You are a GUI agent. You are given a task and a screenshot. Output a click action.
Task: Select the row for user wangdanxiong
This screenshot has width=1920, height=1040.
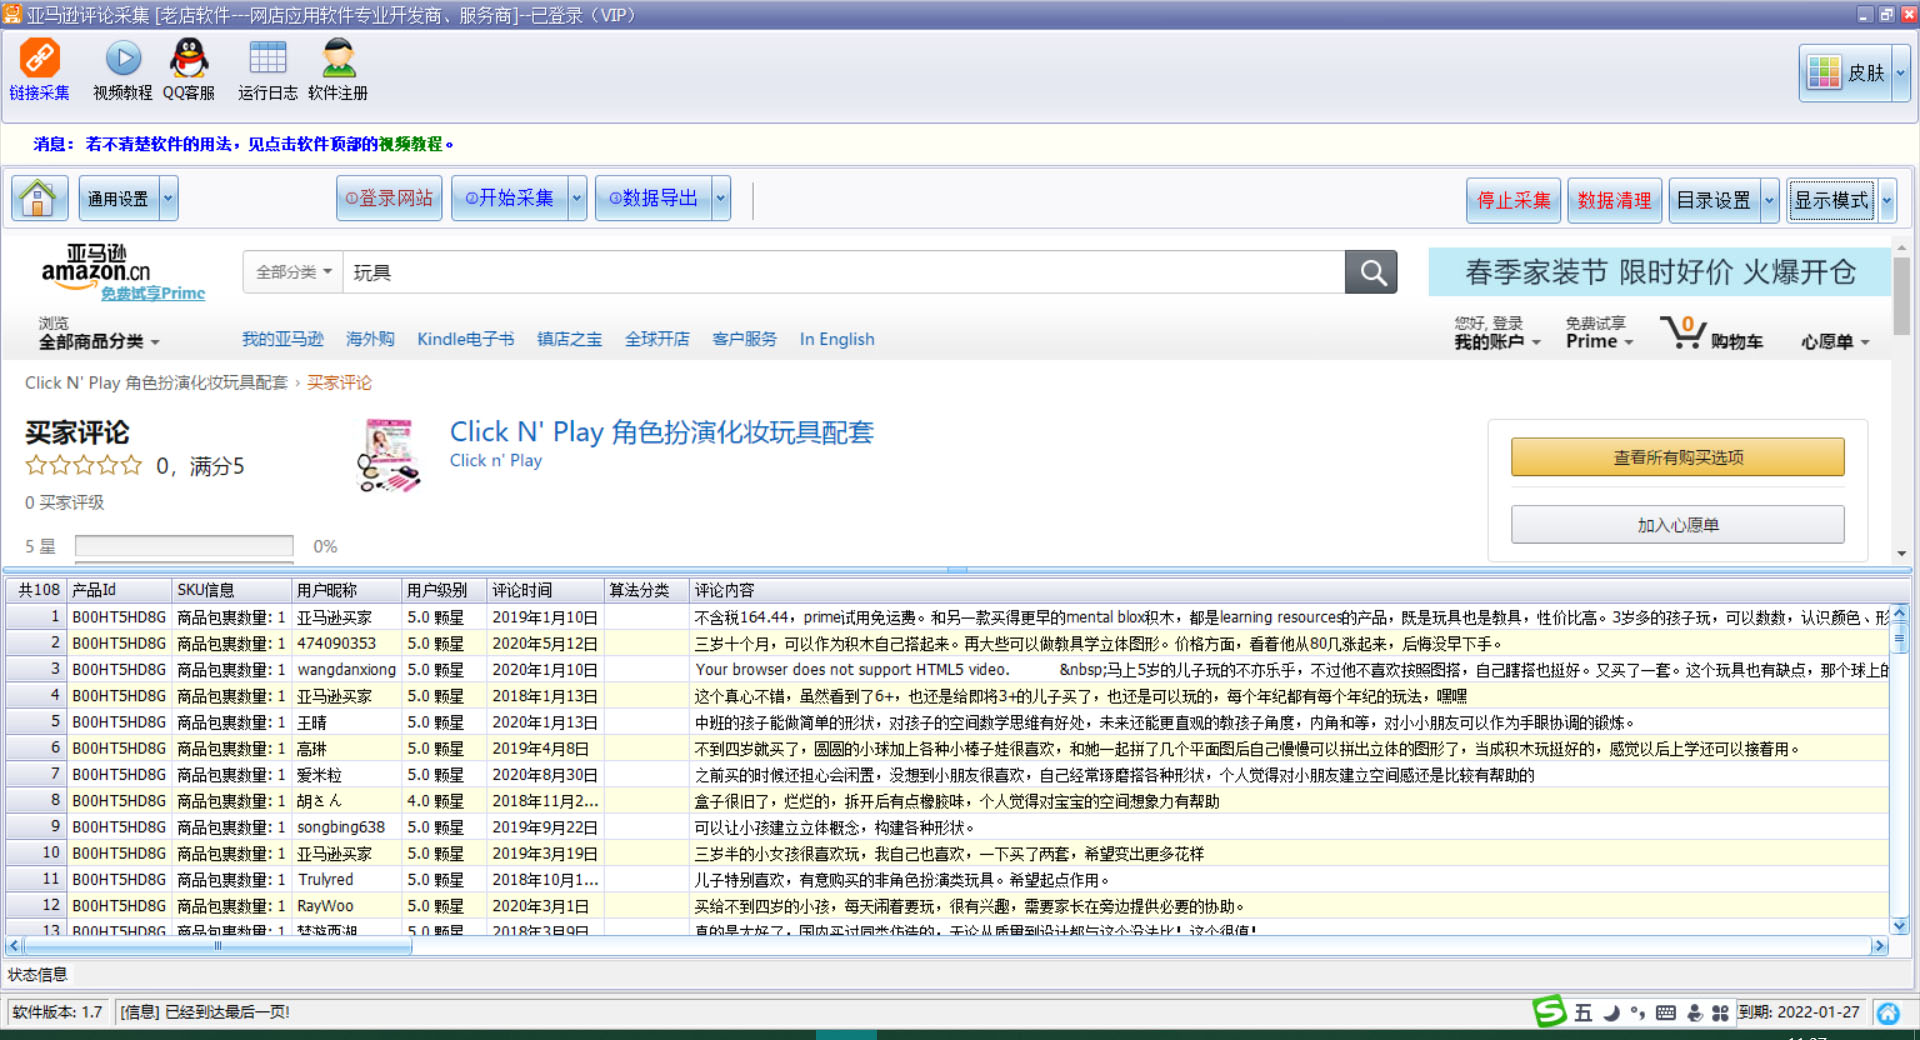pos(947,670)
